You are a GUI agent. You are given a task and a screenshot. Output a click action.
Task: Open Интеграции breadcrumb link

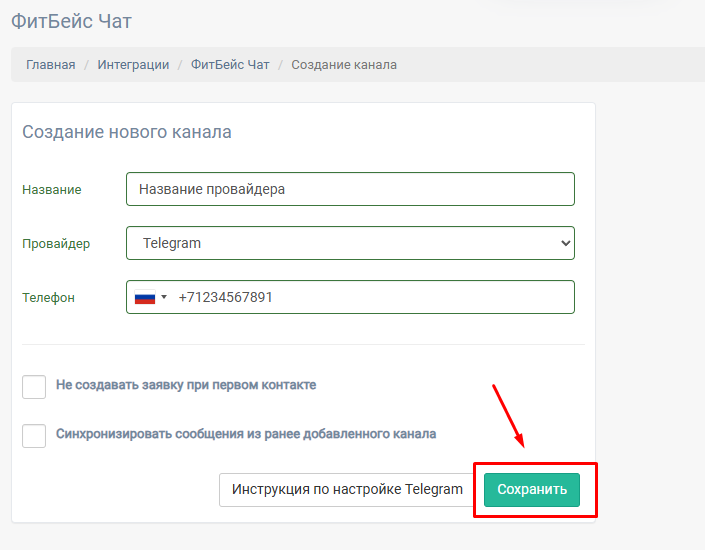(134, 65)
